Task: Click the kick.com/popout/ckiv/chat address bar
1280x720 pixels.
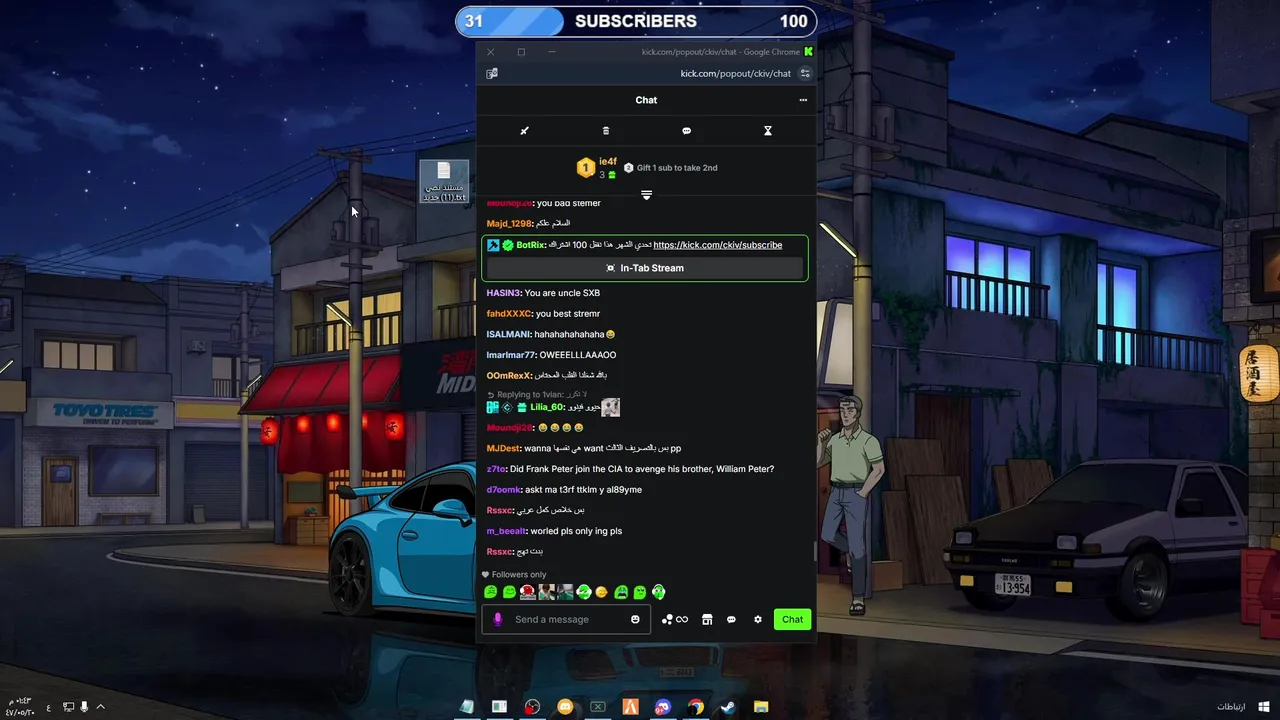Action: click(735, 73)
